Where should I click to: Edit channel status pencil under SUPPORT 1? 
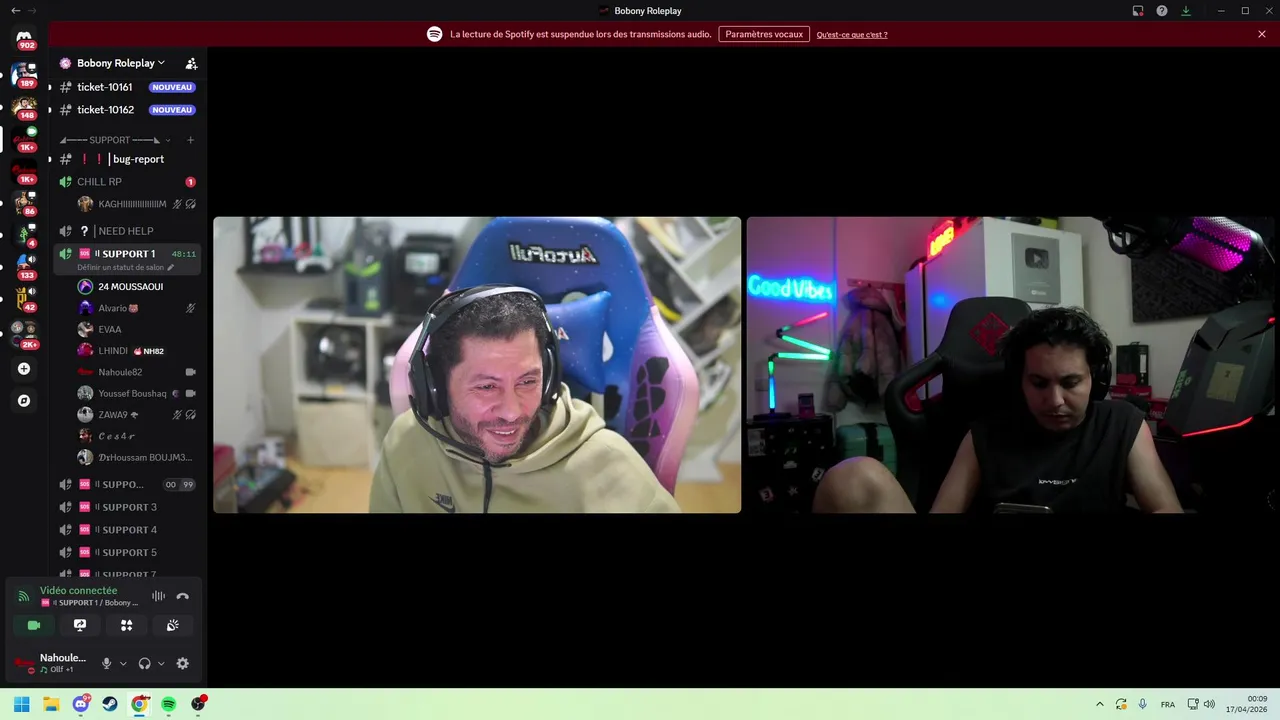coord(170,268)
